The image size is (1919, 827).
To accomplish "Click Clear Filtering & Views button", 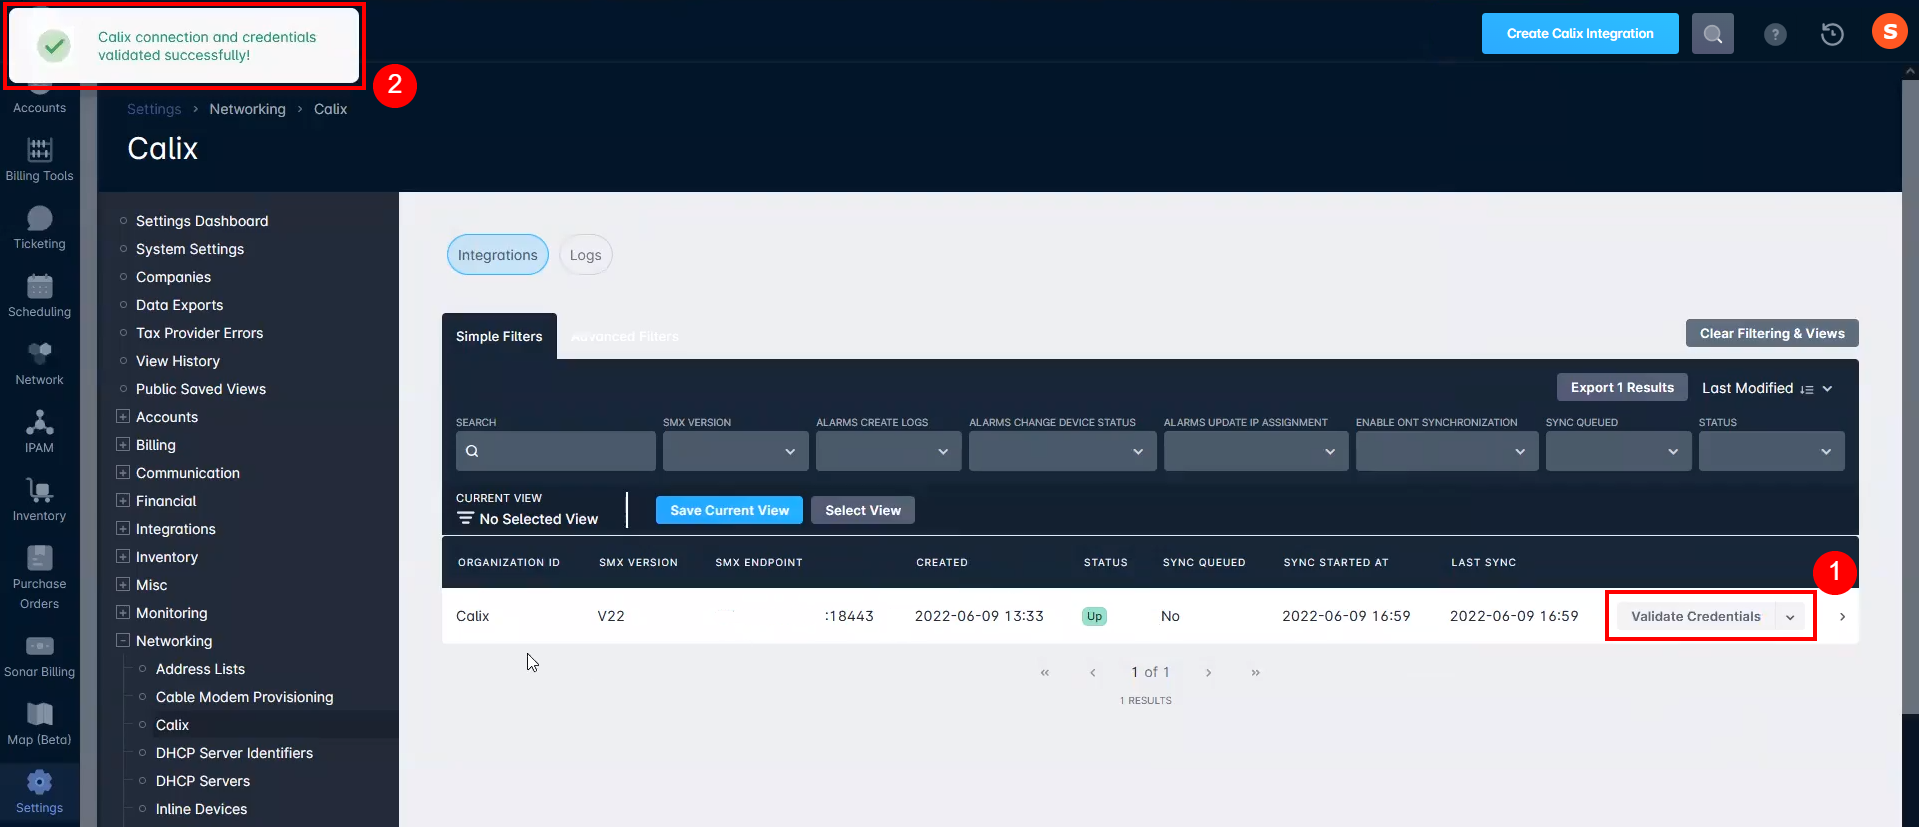I will [x=1772, y=333].
